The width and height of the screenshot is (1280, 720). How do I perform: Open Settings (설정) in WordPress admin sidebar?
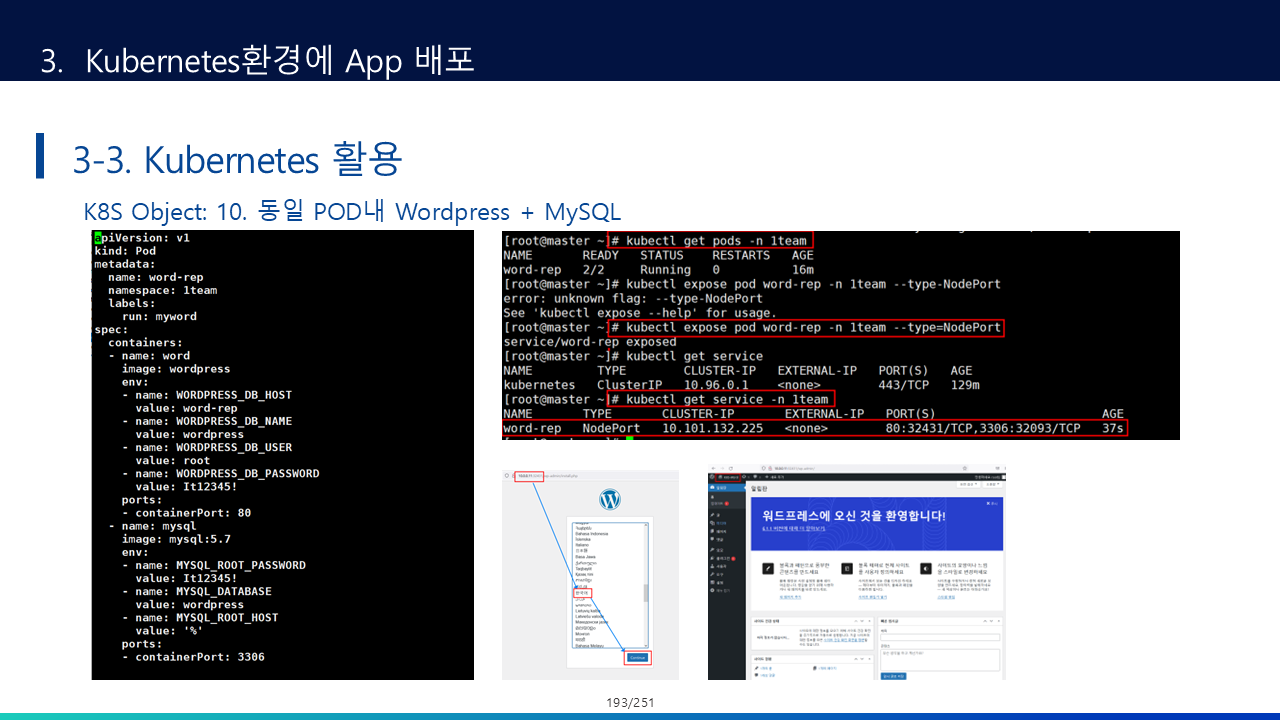click(x=719, y=582)
